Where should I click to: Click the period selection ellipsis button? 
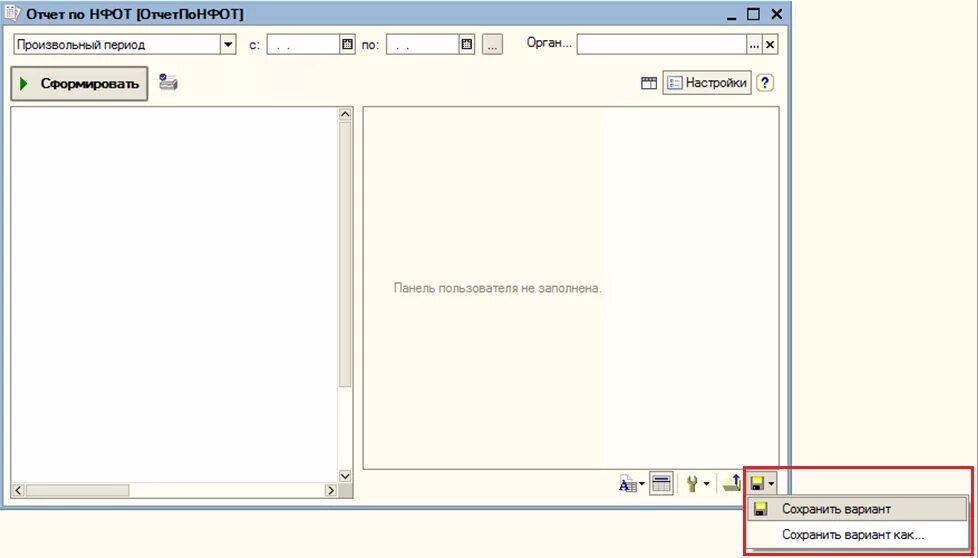(492, 45)
